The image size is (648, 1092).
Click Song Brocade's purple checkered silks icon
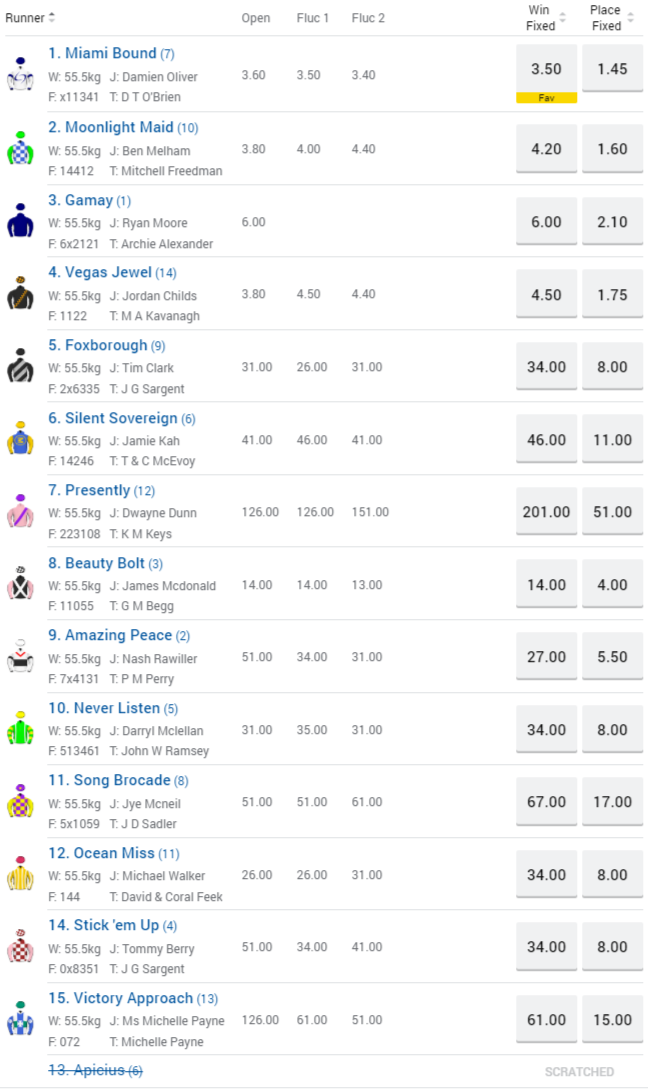coord(20,801)
